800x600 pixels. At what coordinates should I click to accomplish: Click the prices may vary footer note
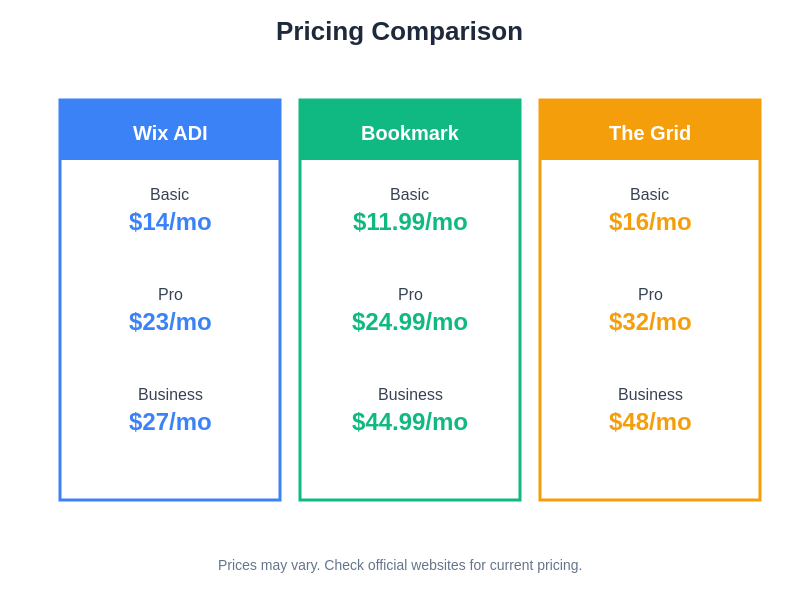coord(400,565)
